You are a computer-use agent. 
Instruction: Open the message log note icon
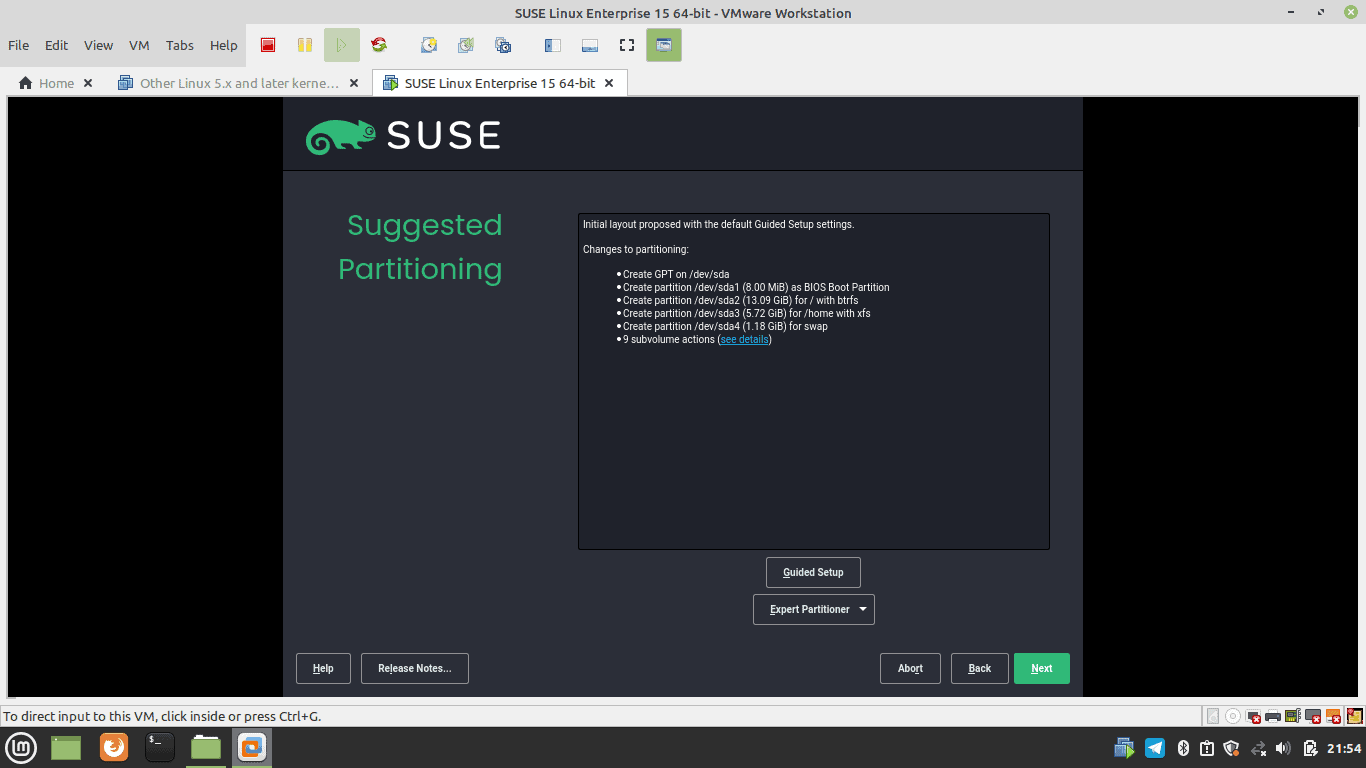point(1355,716)
